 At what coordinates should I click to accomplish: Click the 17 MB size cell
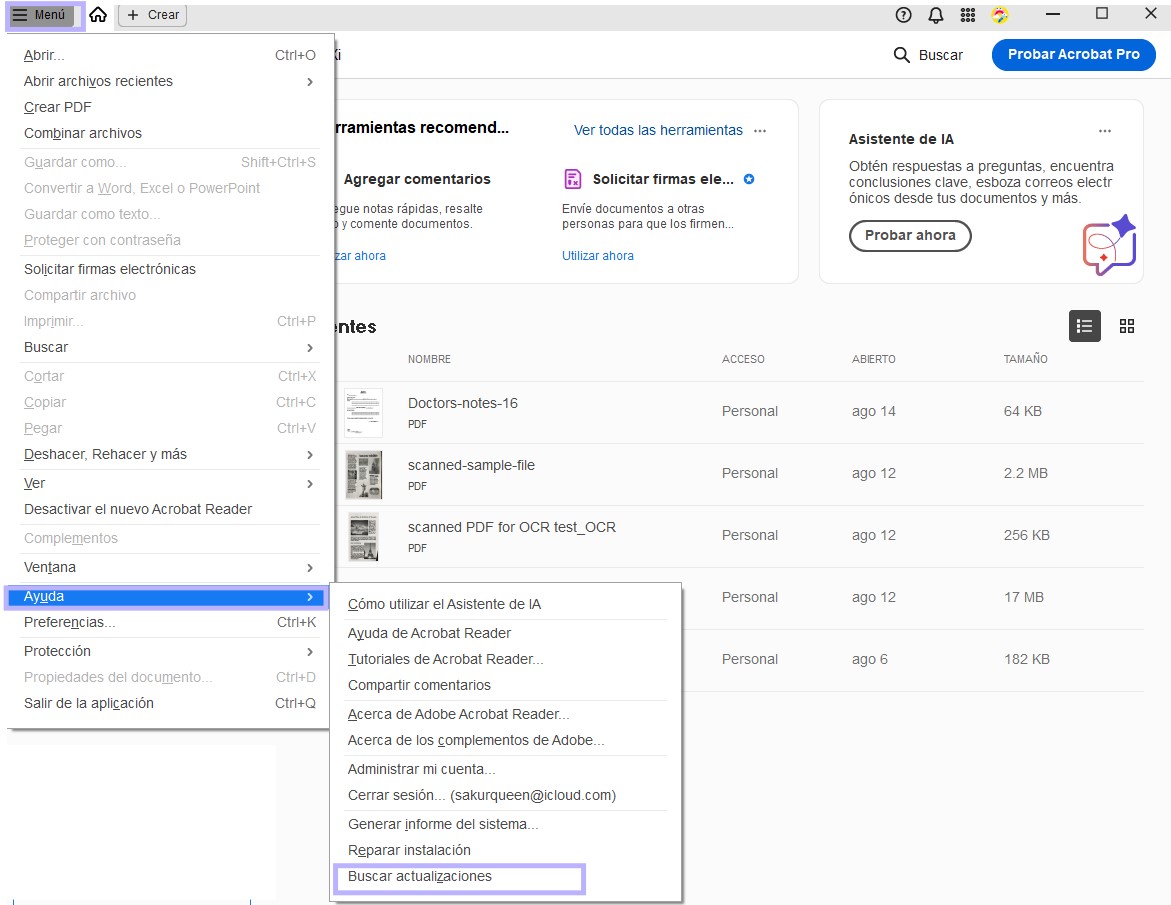(x=1024, y=597)
